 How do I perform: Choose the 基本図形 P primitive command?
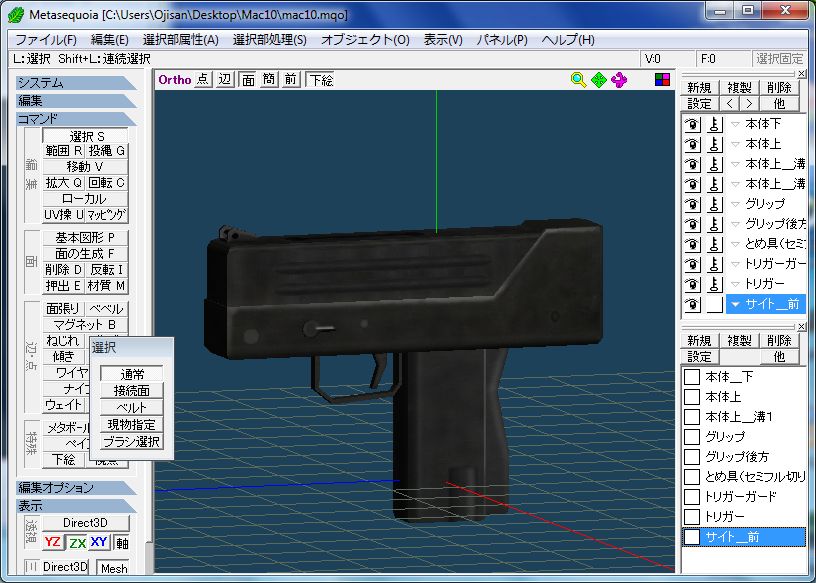pyautogui.click(x=85, y=238)
